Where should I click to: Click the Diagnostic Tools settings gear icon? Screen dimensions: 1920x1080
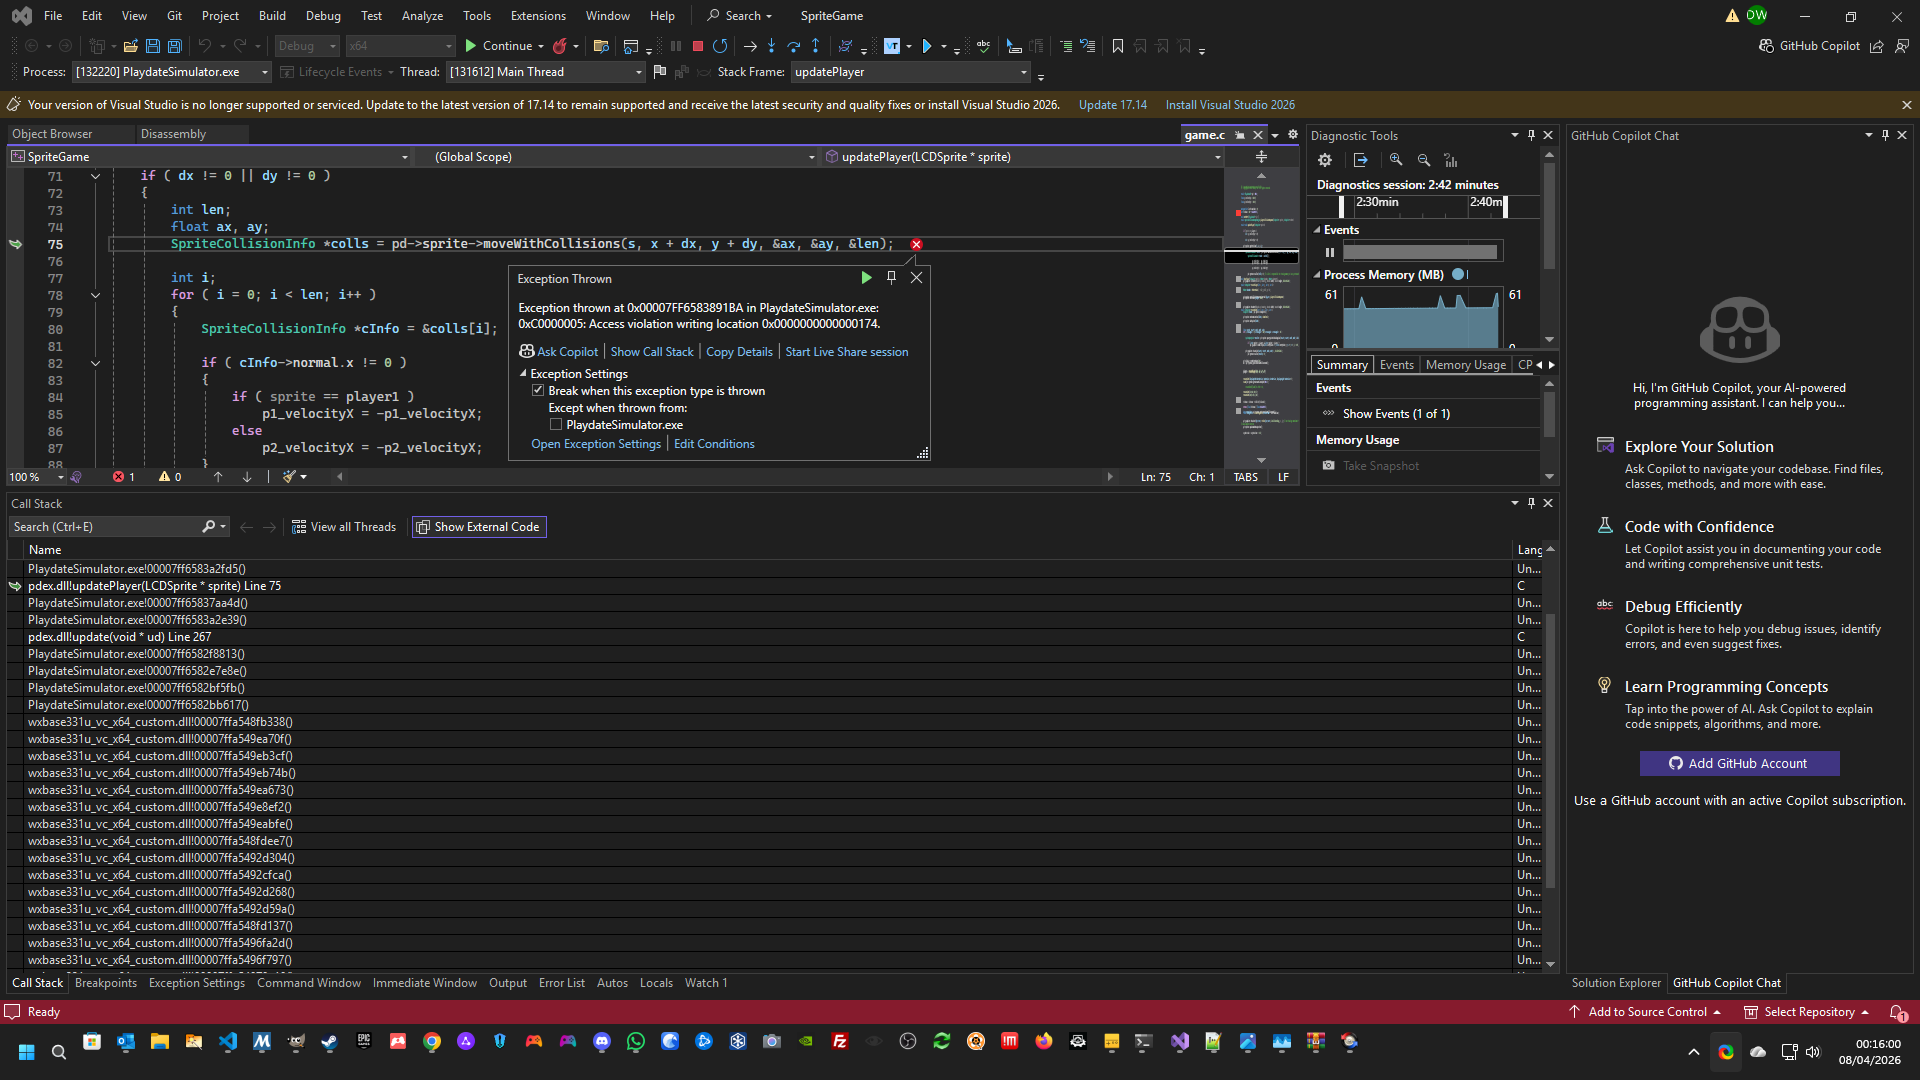1324,160
